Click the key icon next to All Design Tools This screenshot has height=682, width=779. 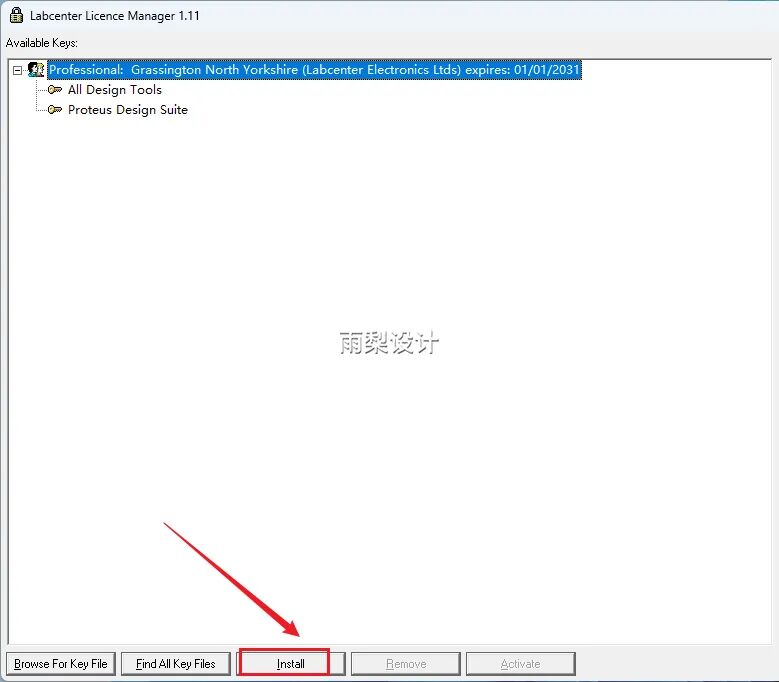coord(55,90)
